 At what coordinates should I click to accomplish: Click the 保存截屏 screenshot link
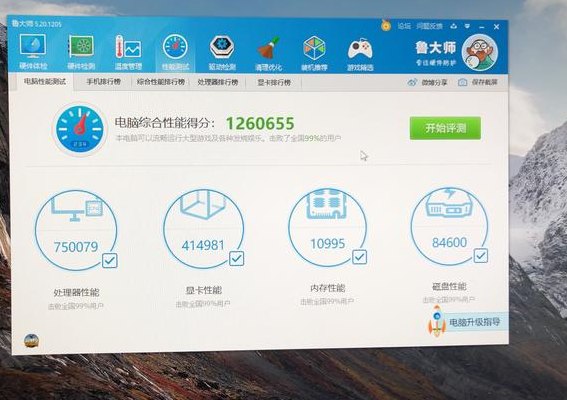click(x=478, y=82)
